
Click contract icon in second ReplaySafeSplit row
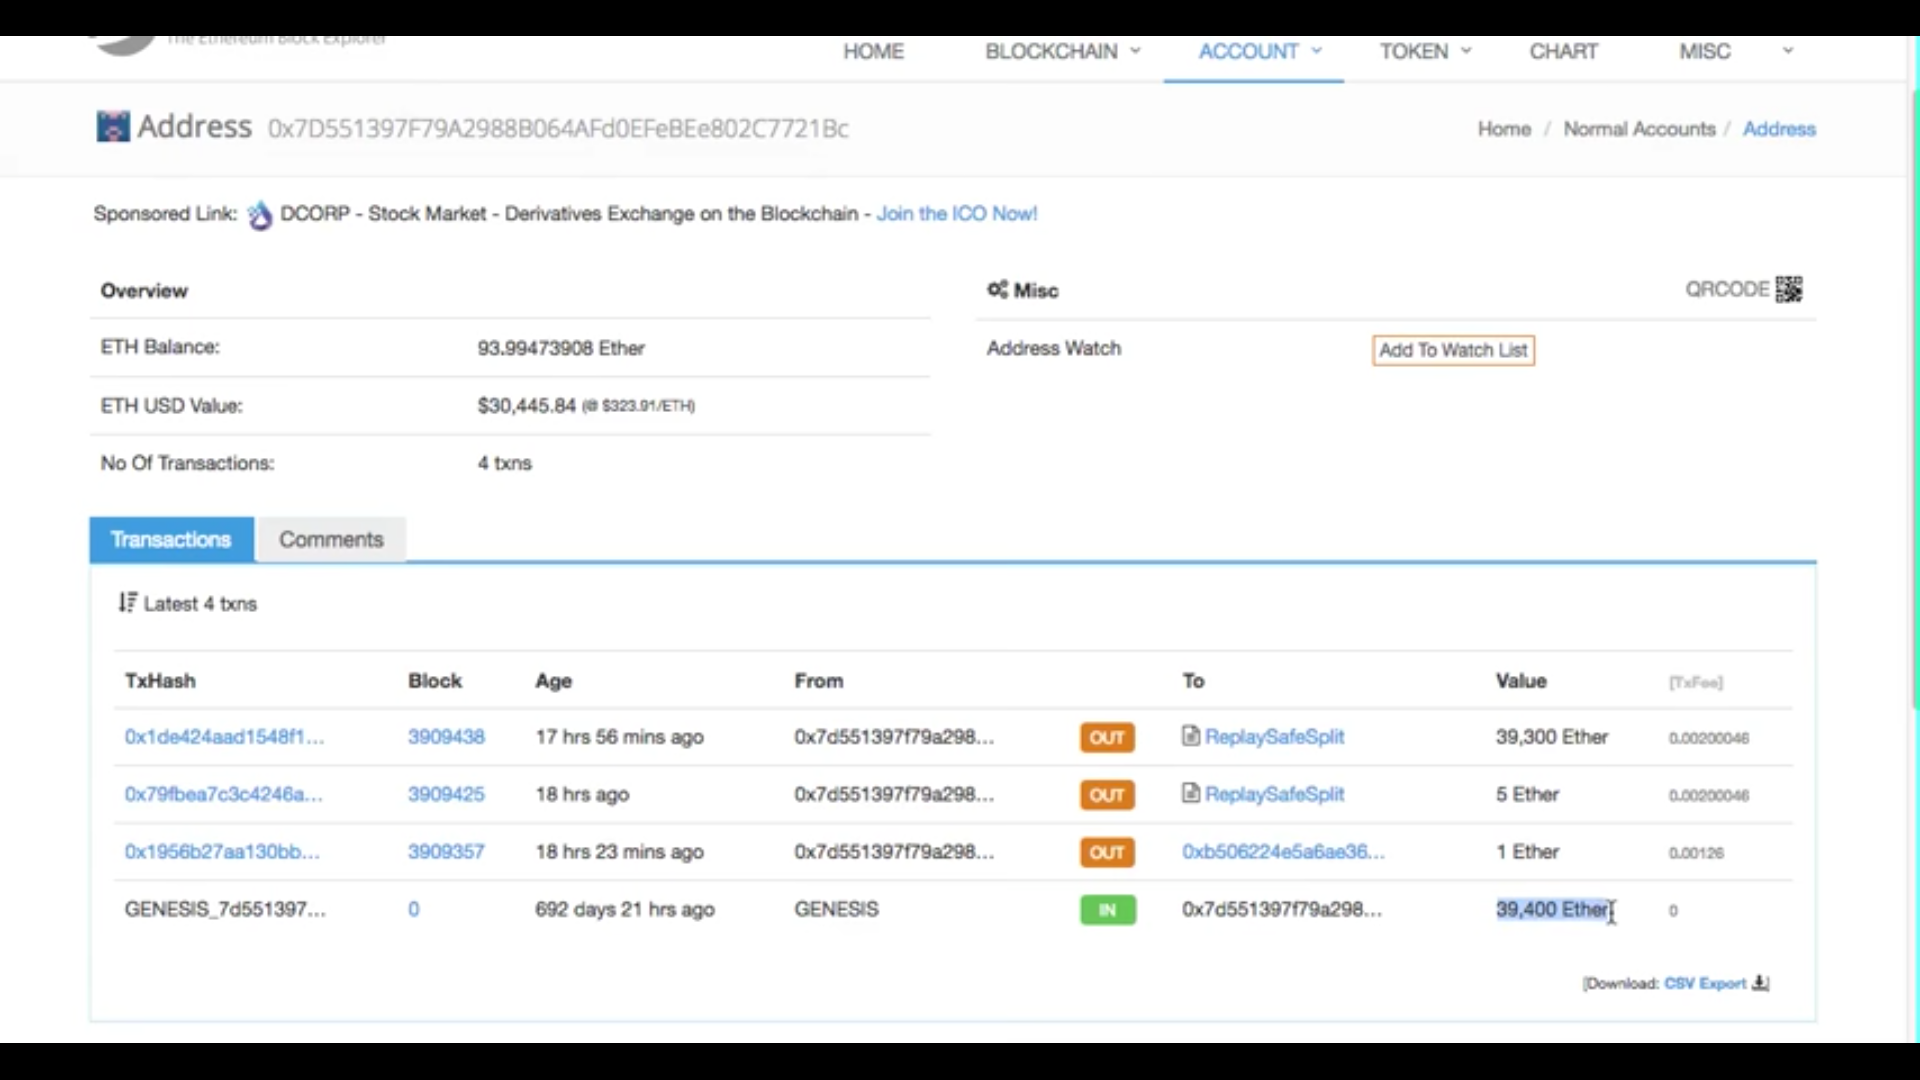click(x=1190, y=794)
